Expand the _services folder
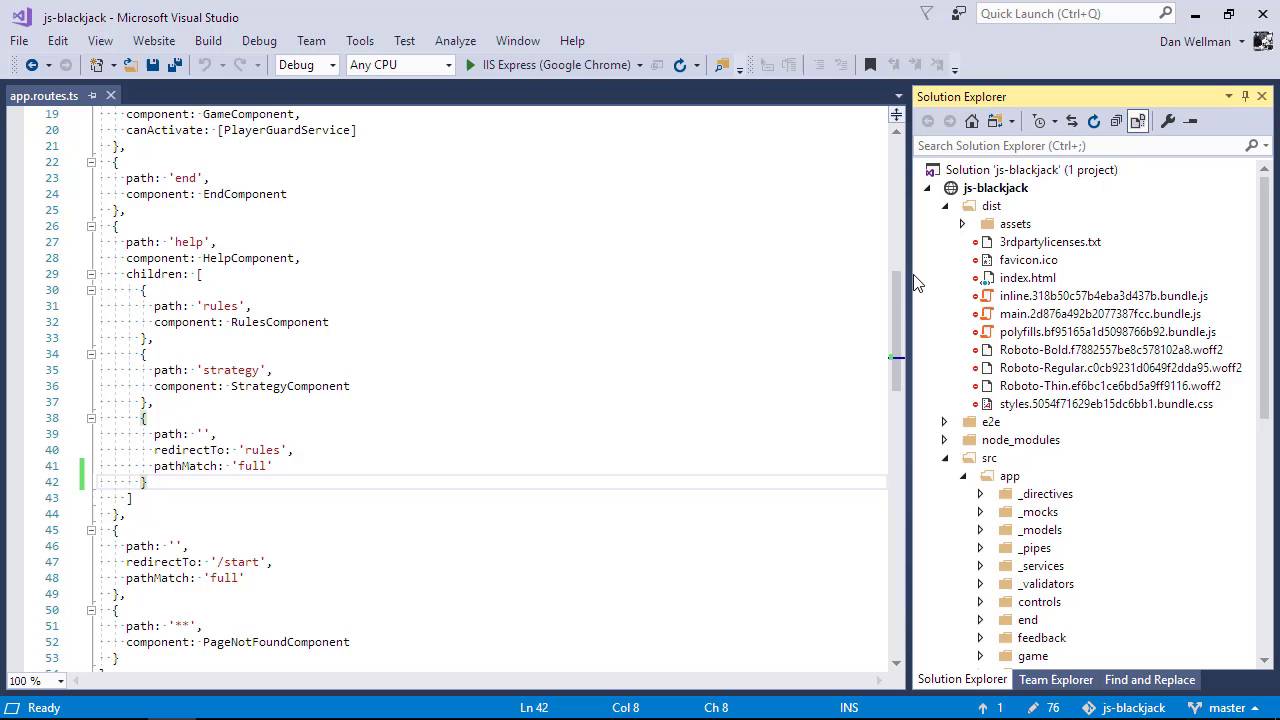This screenshot has height=720, width=1280. point(981,566)
